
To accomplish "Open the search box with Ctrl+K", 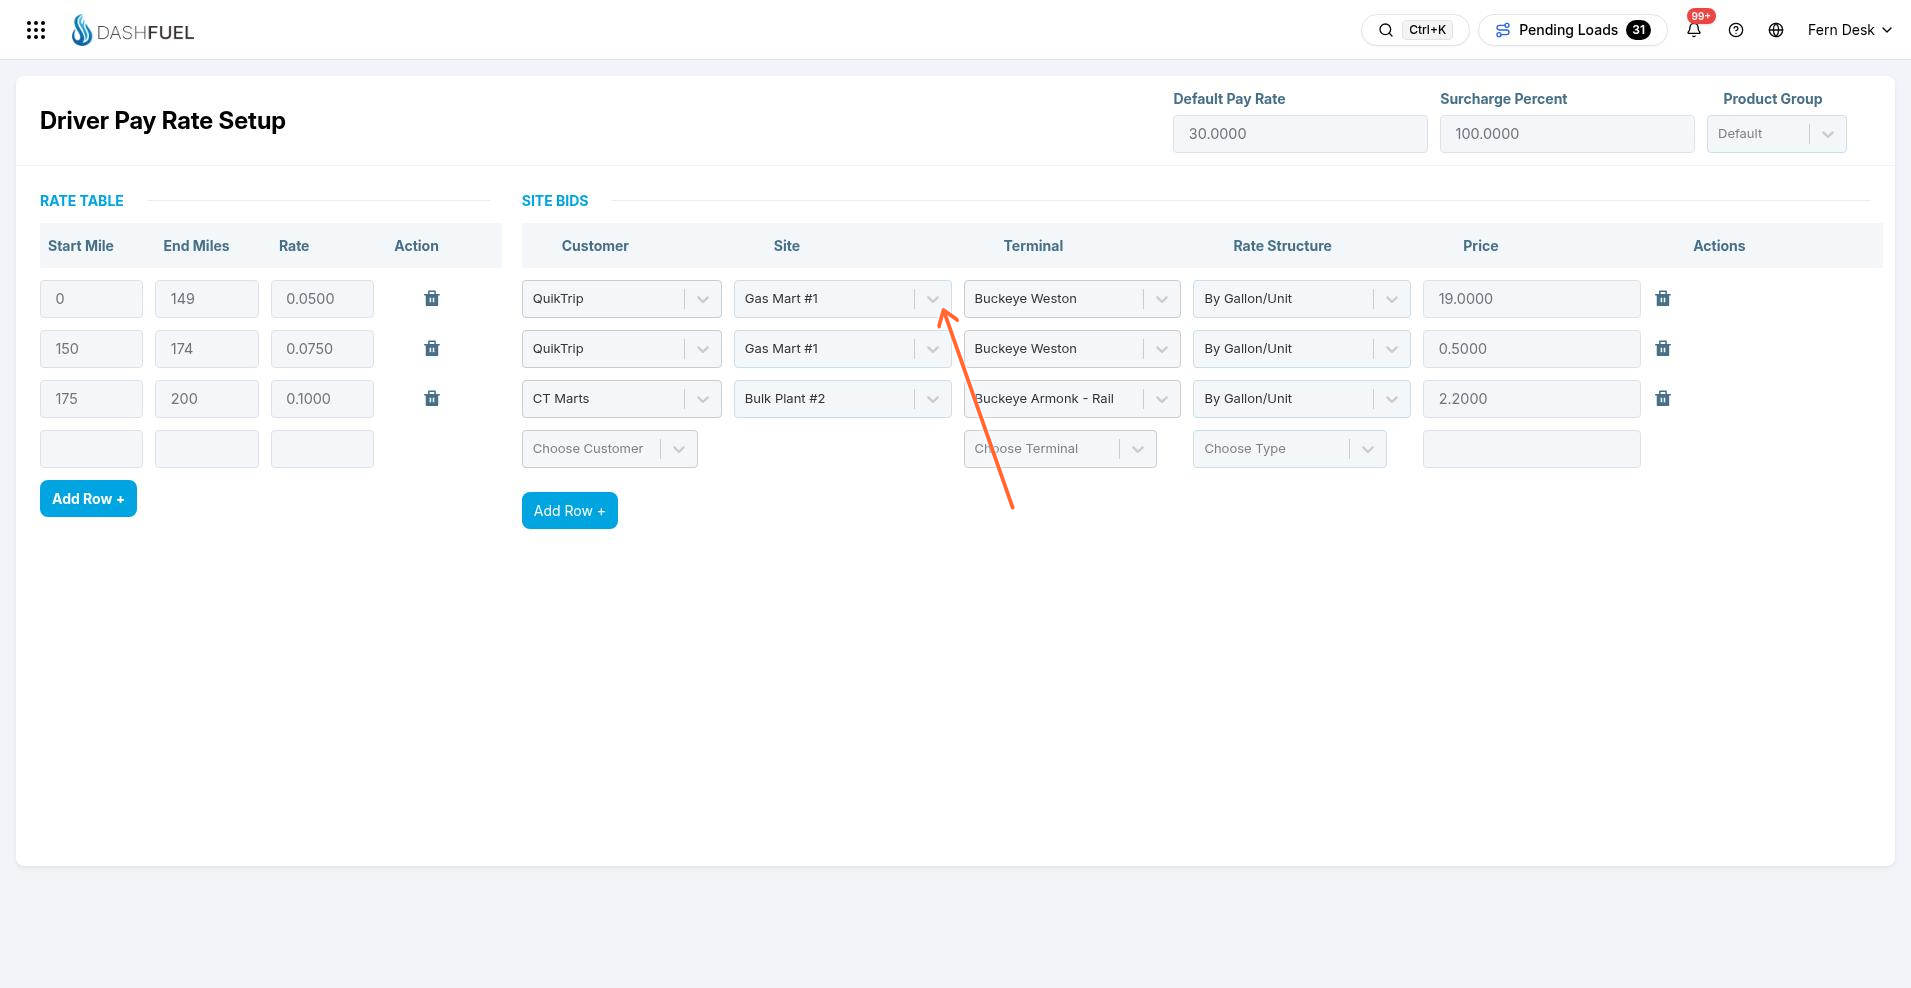I will pos(1414,30).
